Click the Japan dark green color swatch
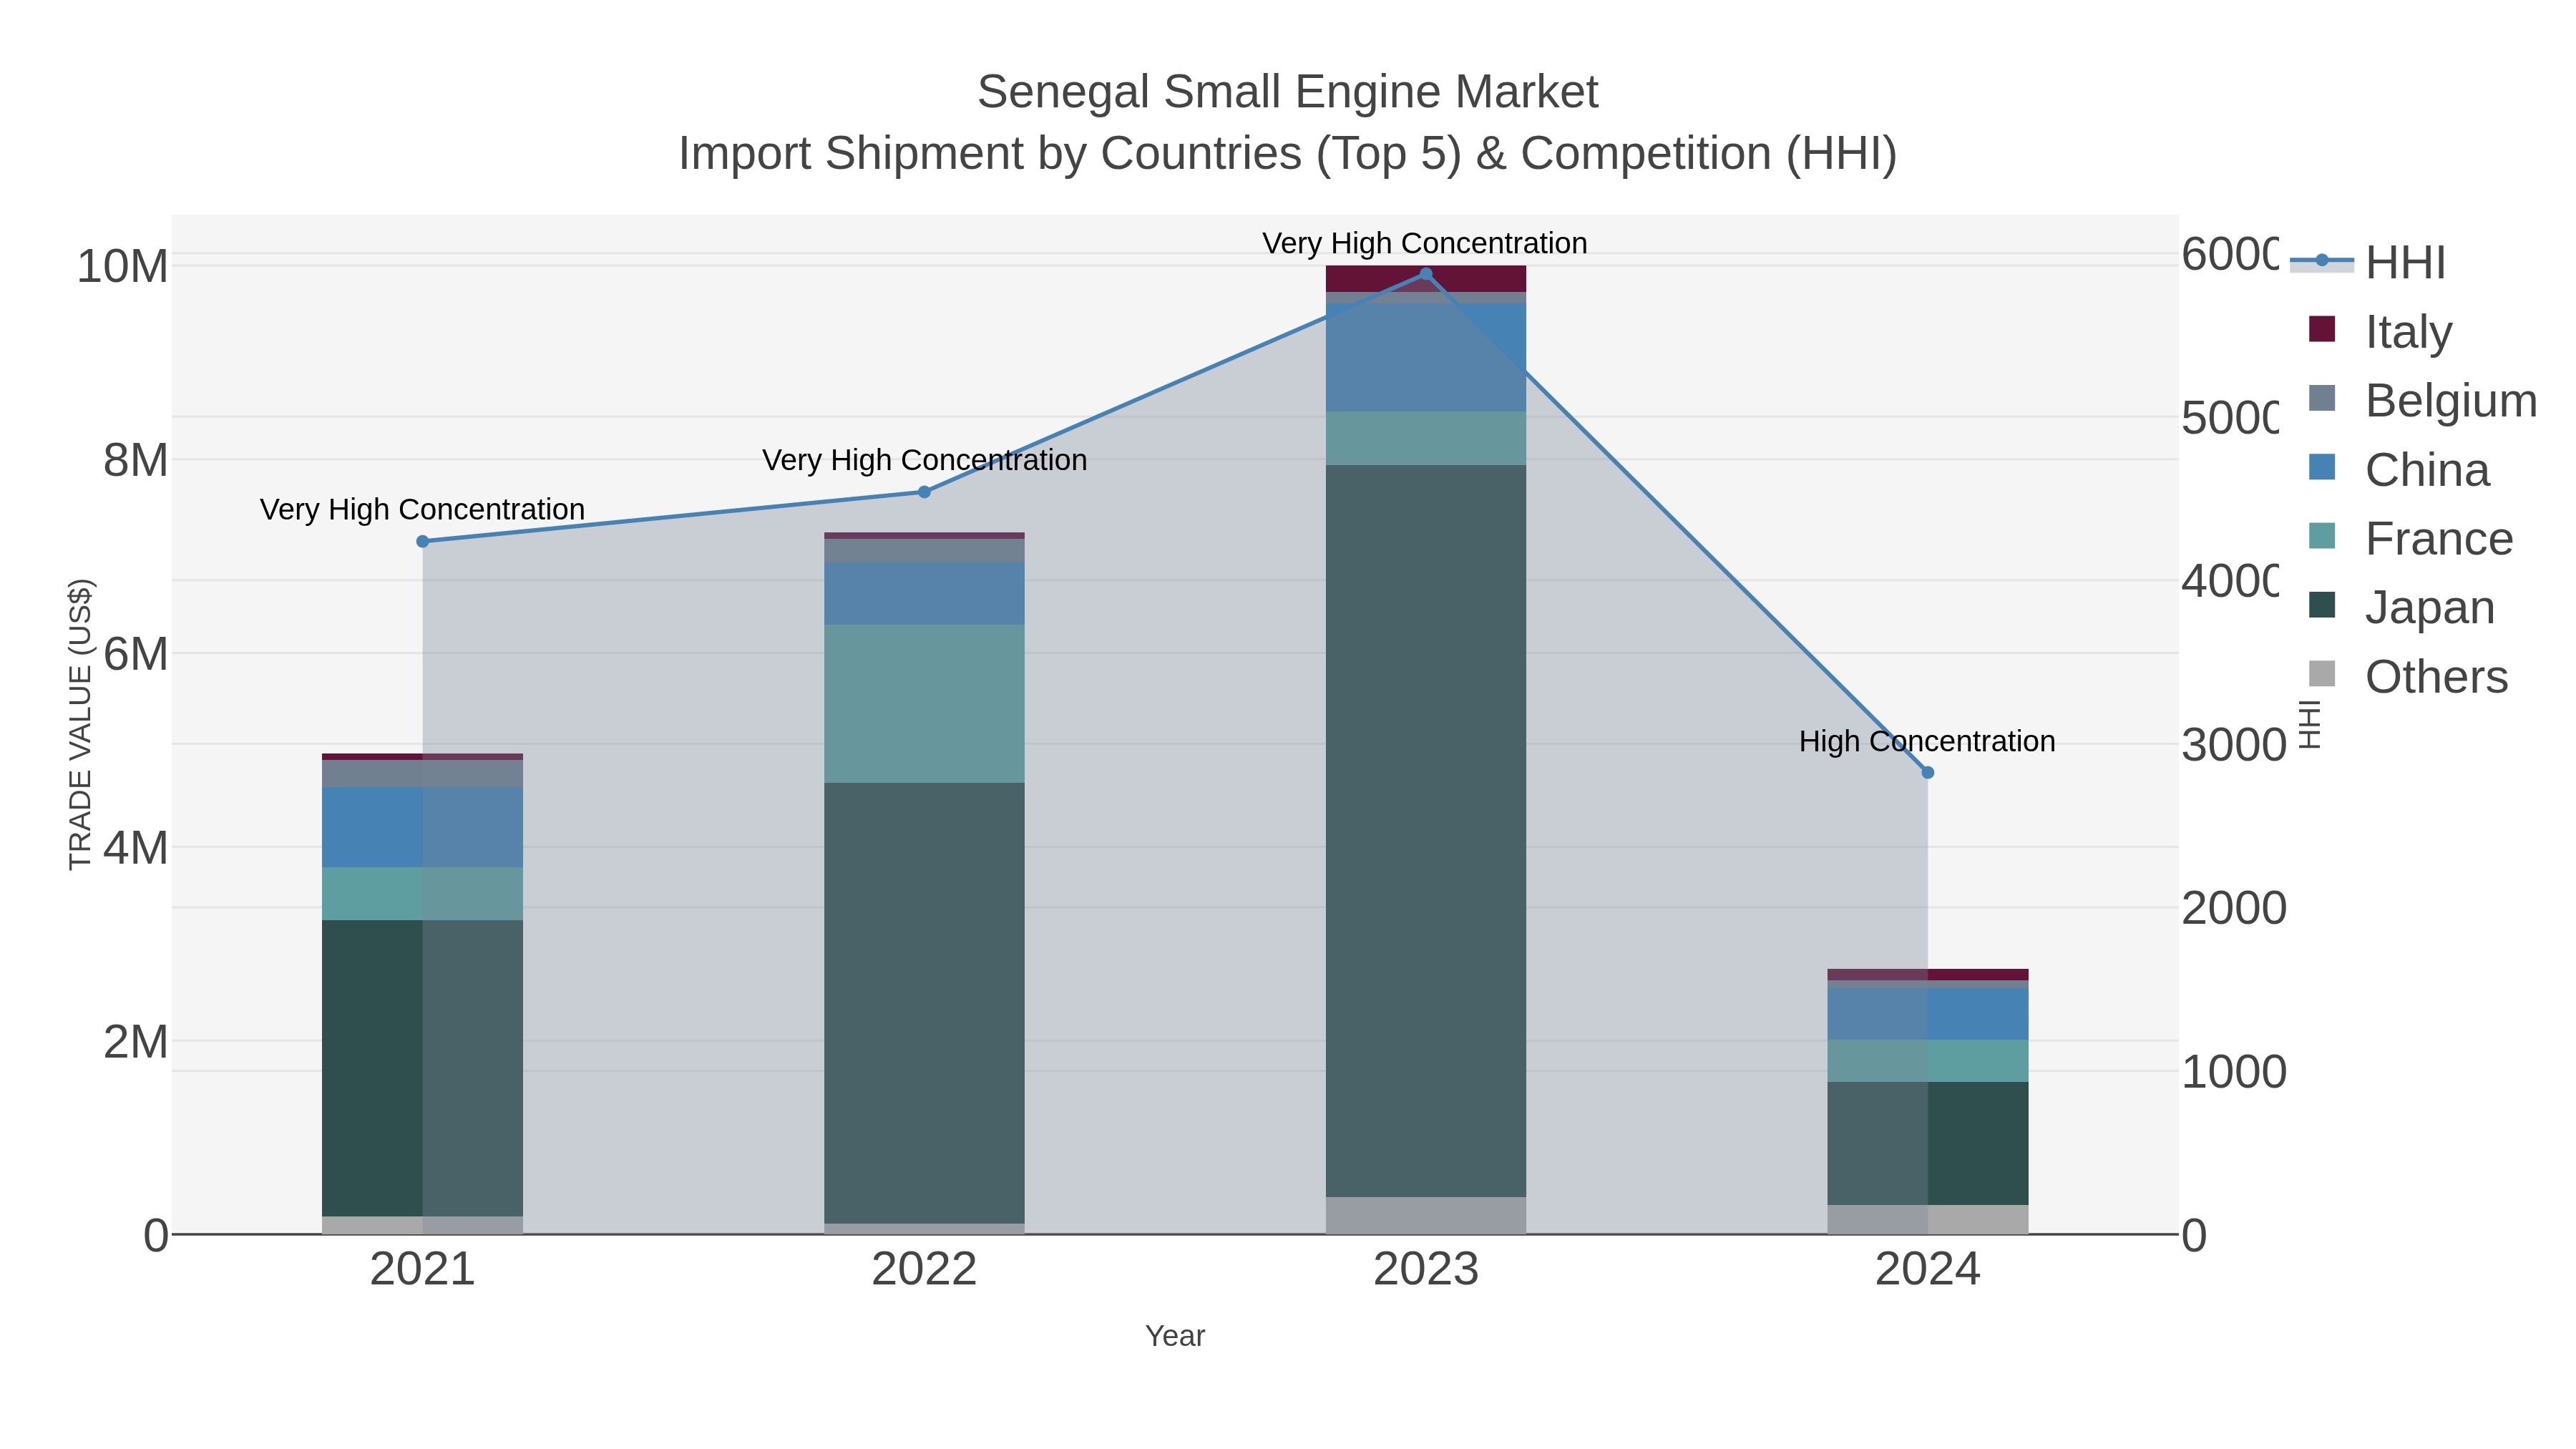 (2322, 605)
